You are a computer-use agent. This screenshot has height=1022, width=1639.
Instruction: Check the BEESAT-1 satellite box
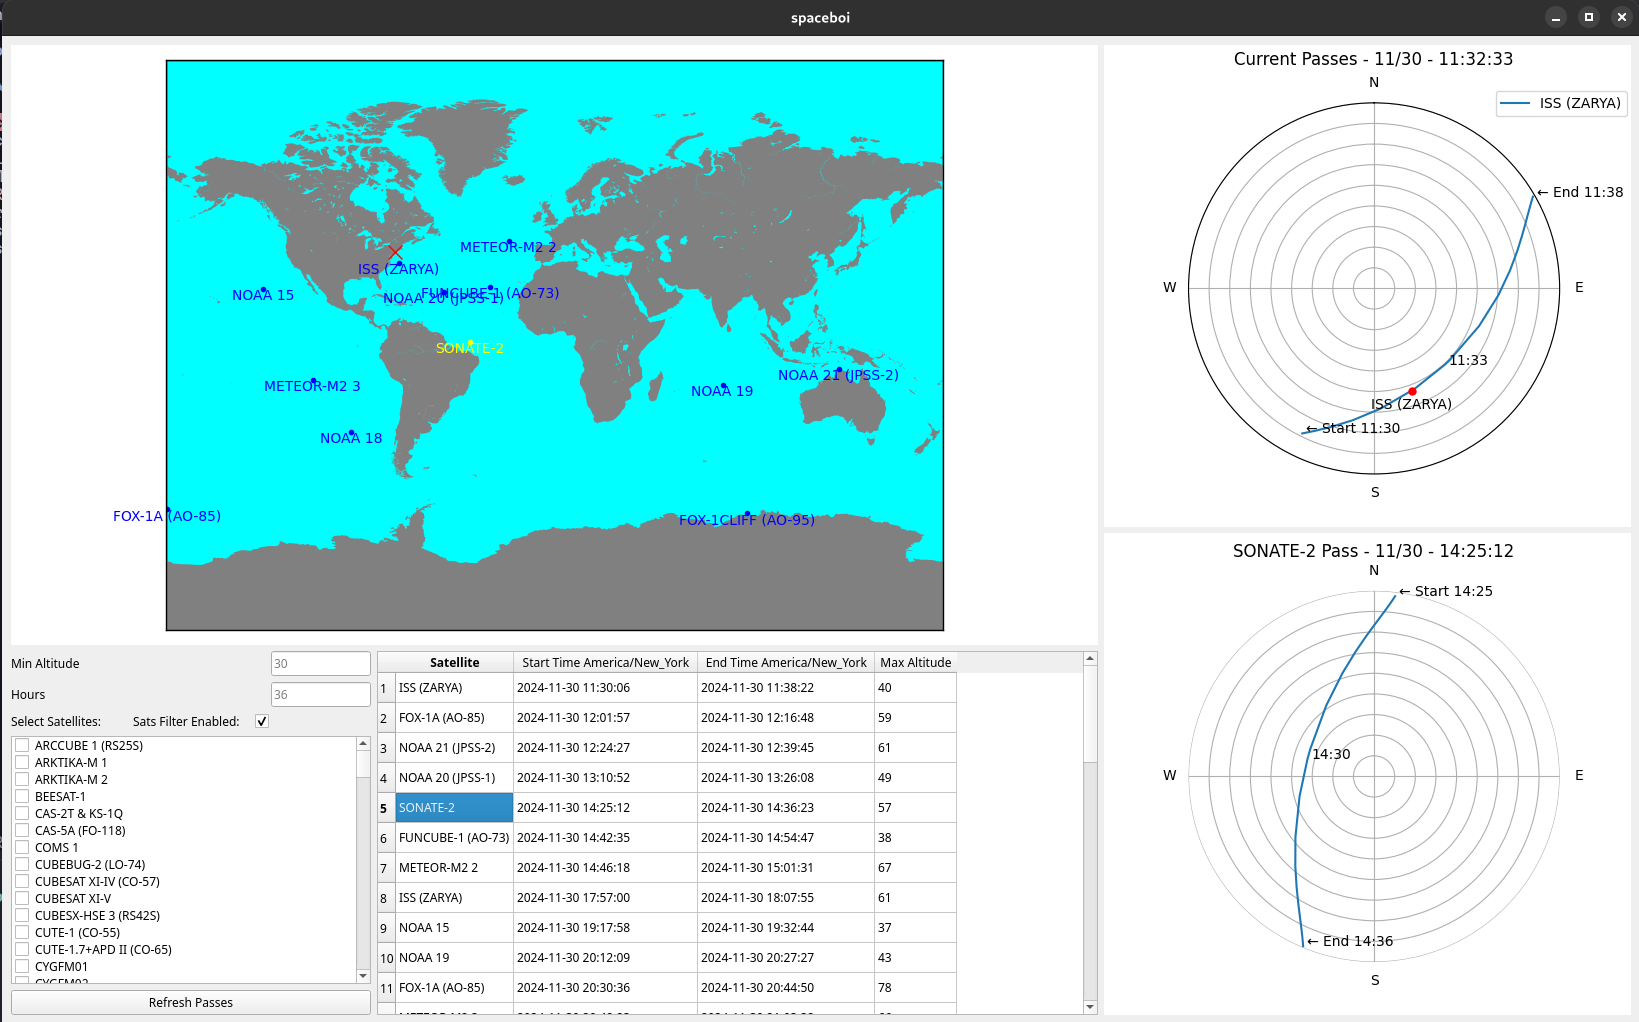22,796
